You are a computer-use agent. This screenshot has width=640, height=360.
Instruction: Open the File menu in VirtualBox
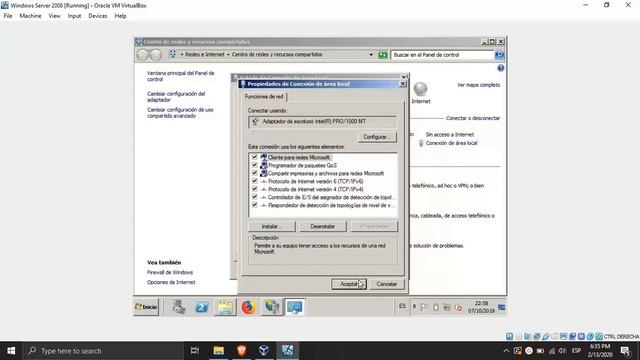(8, 16)
